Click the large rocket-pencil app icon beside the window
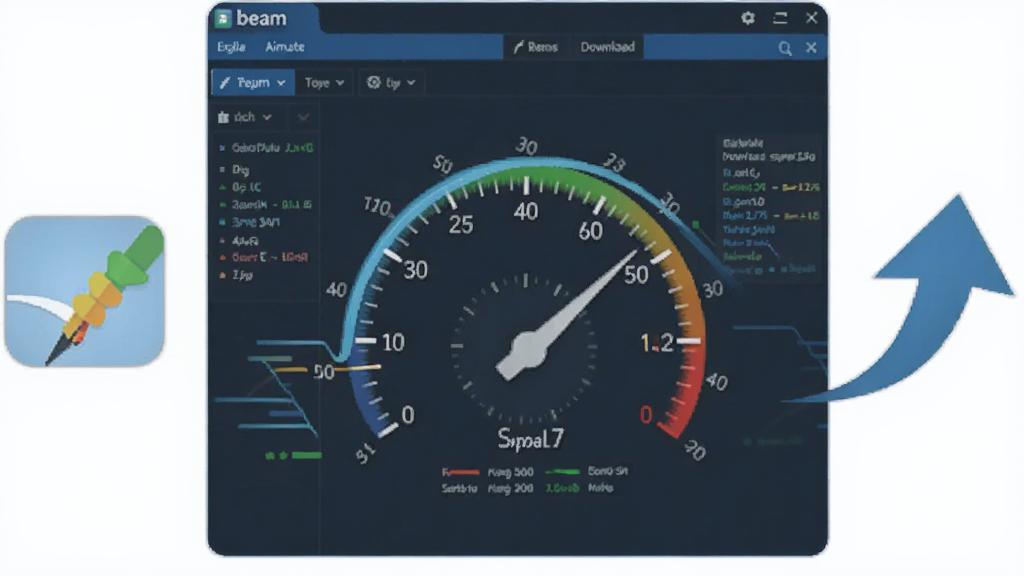 (x=84, y=291)
